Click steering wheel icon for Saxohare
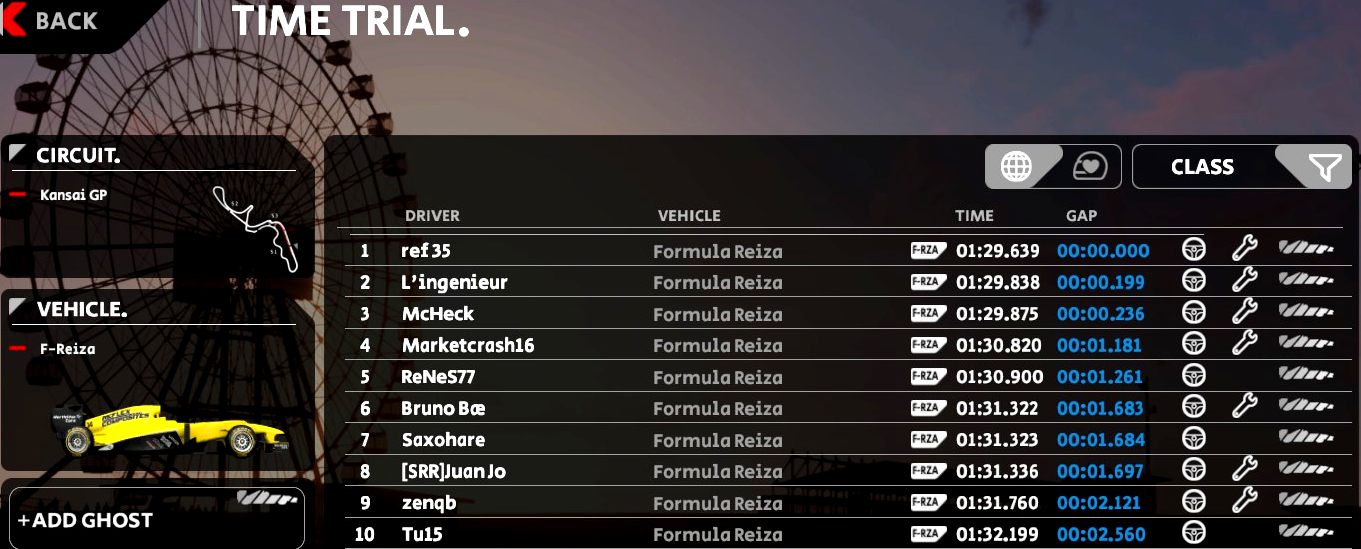1361x549 pixels. click(1193, 439)
